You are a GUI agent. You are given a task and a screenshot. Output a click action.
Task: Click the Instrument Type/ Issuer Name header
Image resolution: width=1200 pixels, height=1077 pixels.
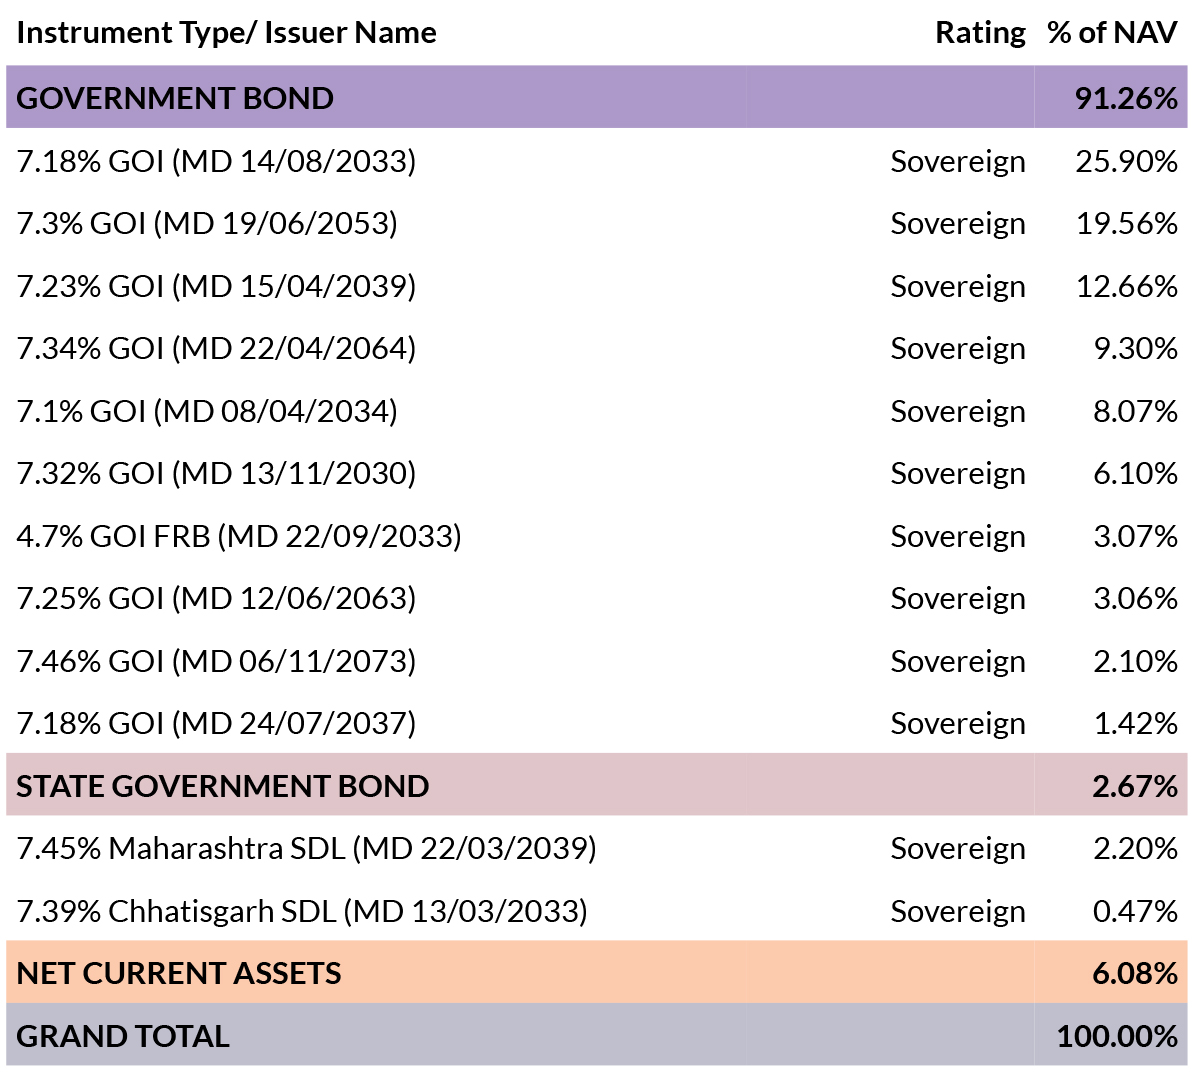[x=226, y=33]
